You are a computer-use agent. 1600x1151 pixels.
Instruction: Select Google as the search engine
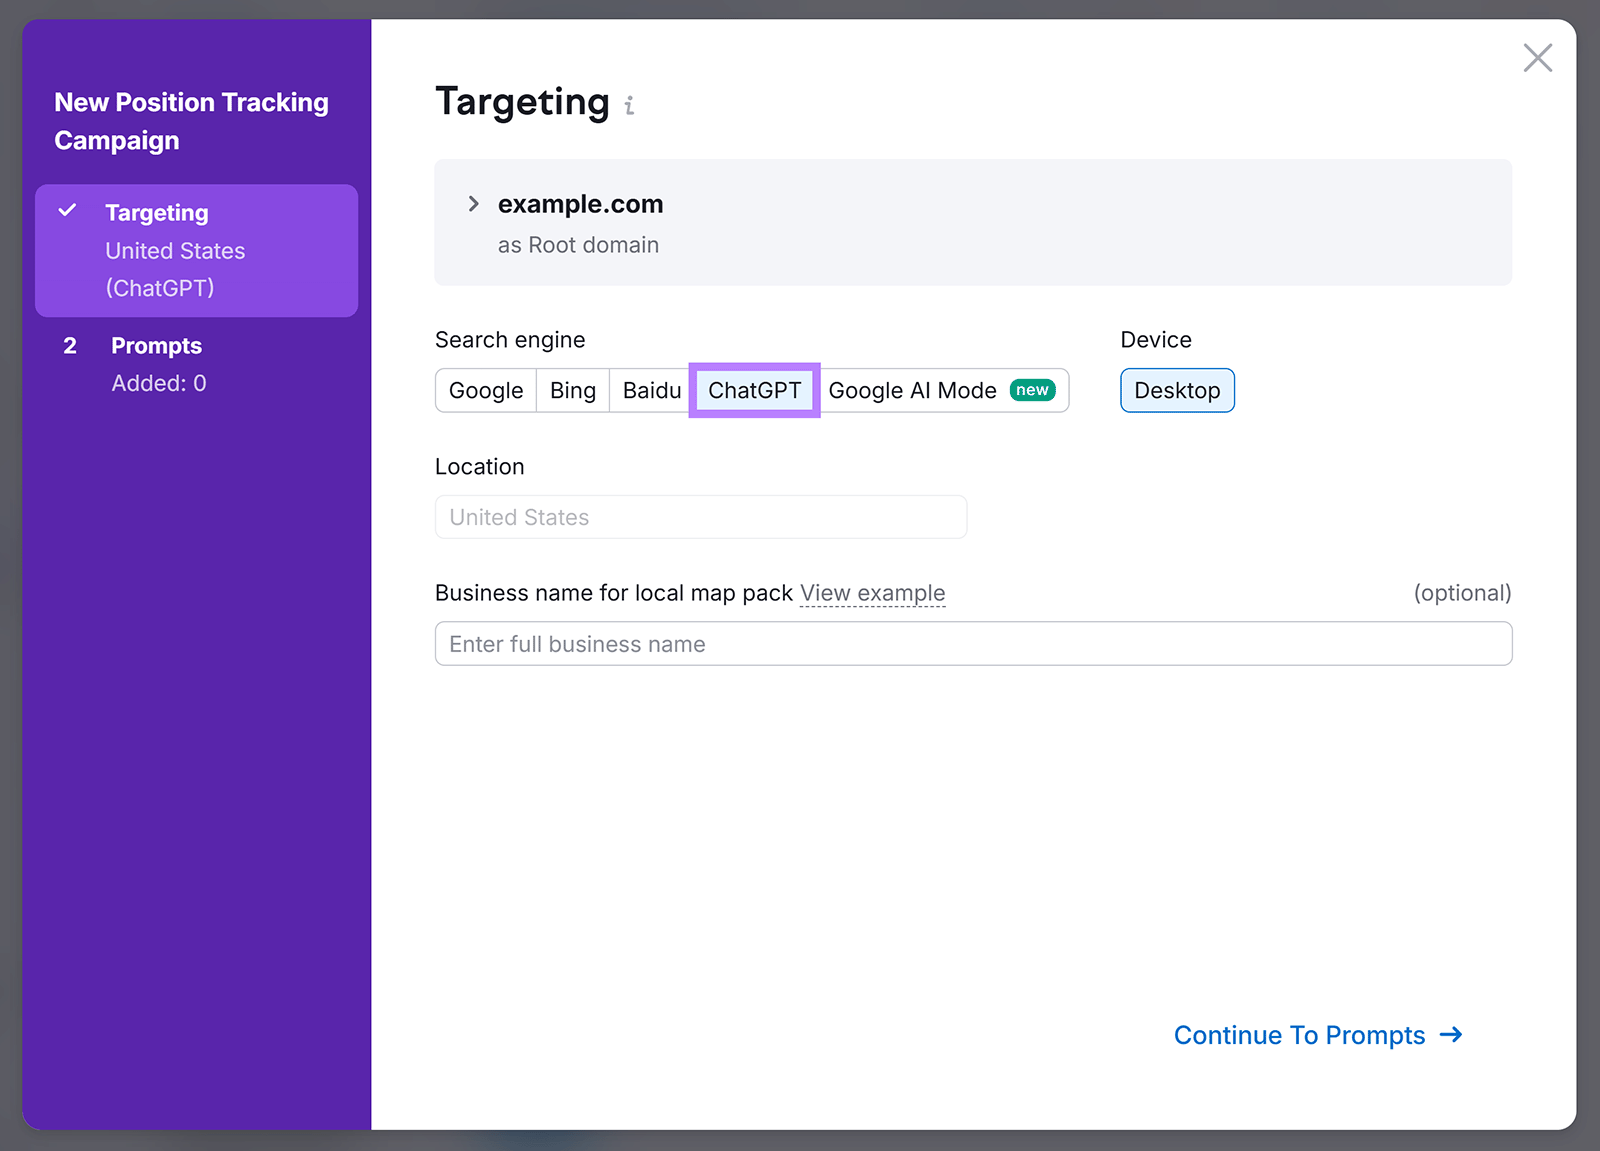(x=485, y=390)
